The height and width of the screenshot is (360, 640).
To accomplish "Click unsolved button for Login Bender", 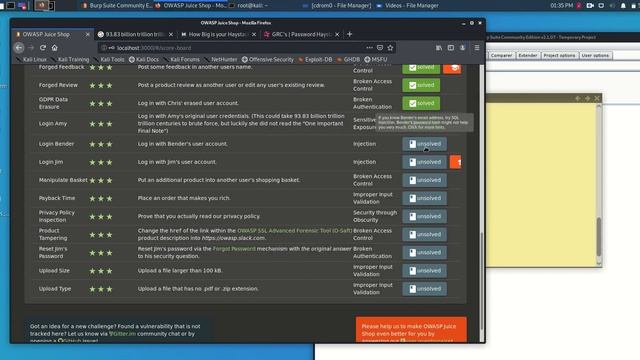I will pos(424,144).
